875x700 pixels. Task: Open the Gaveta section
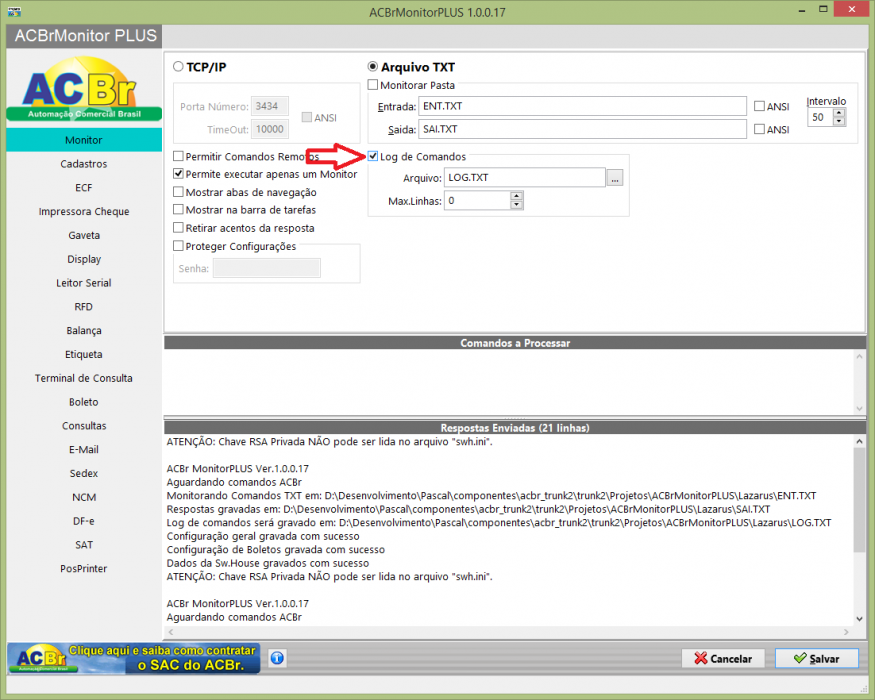(x=84, y=236)
